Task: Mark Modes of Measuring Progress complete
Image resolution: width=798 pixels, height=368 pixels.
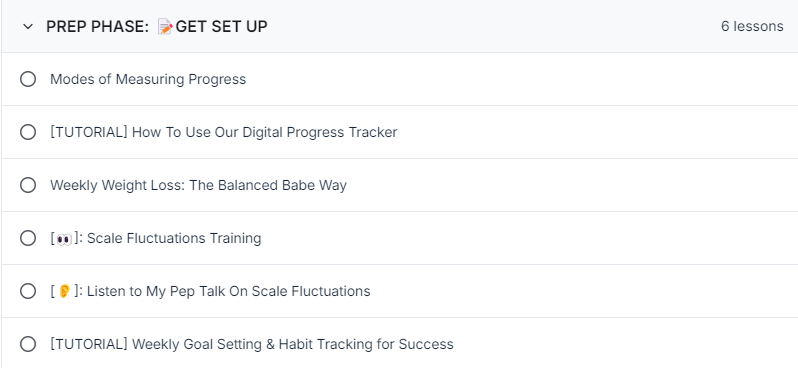Action: pos(28,79)
